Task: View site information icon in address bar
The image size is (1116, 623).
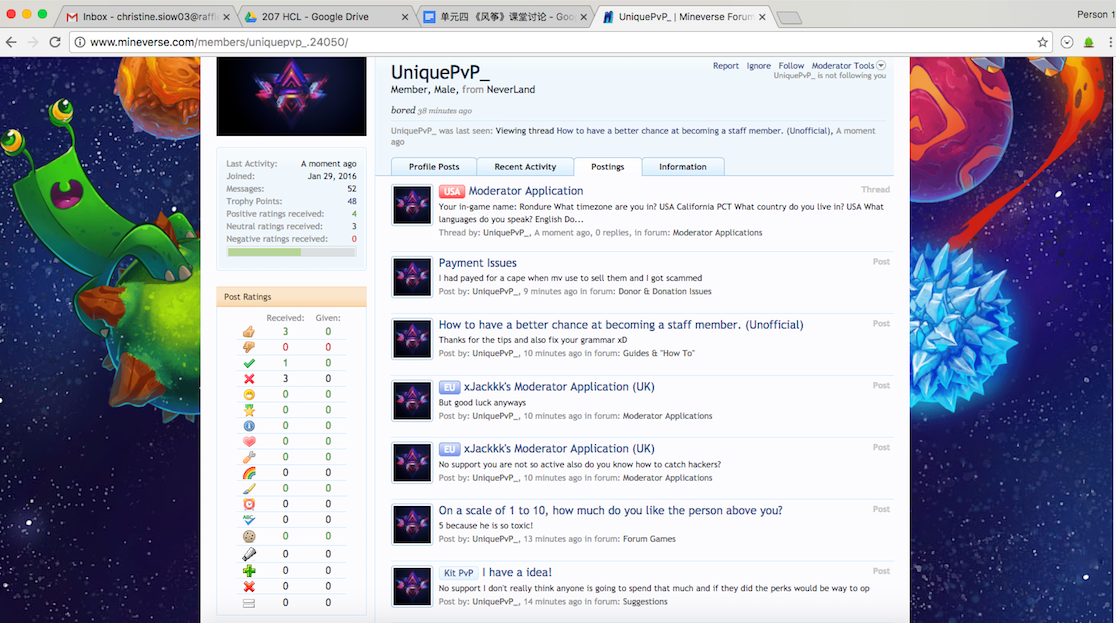Action: tap(80, 42)
